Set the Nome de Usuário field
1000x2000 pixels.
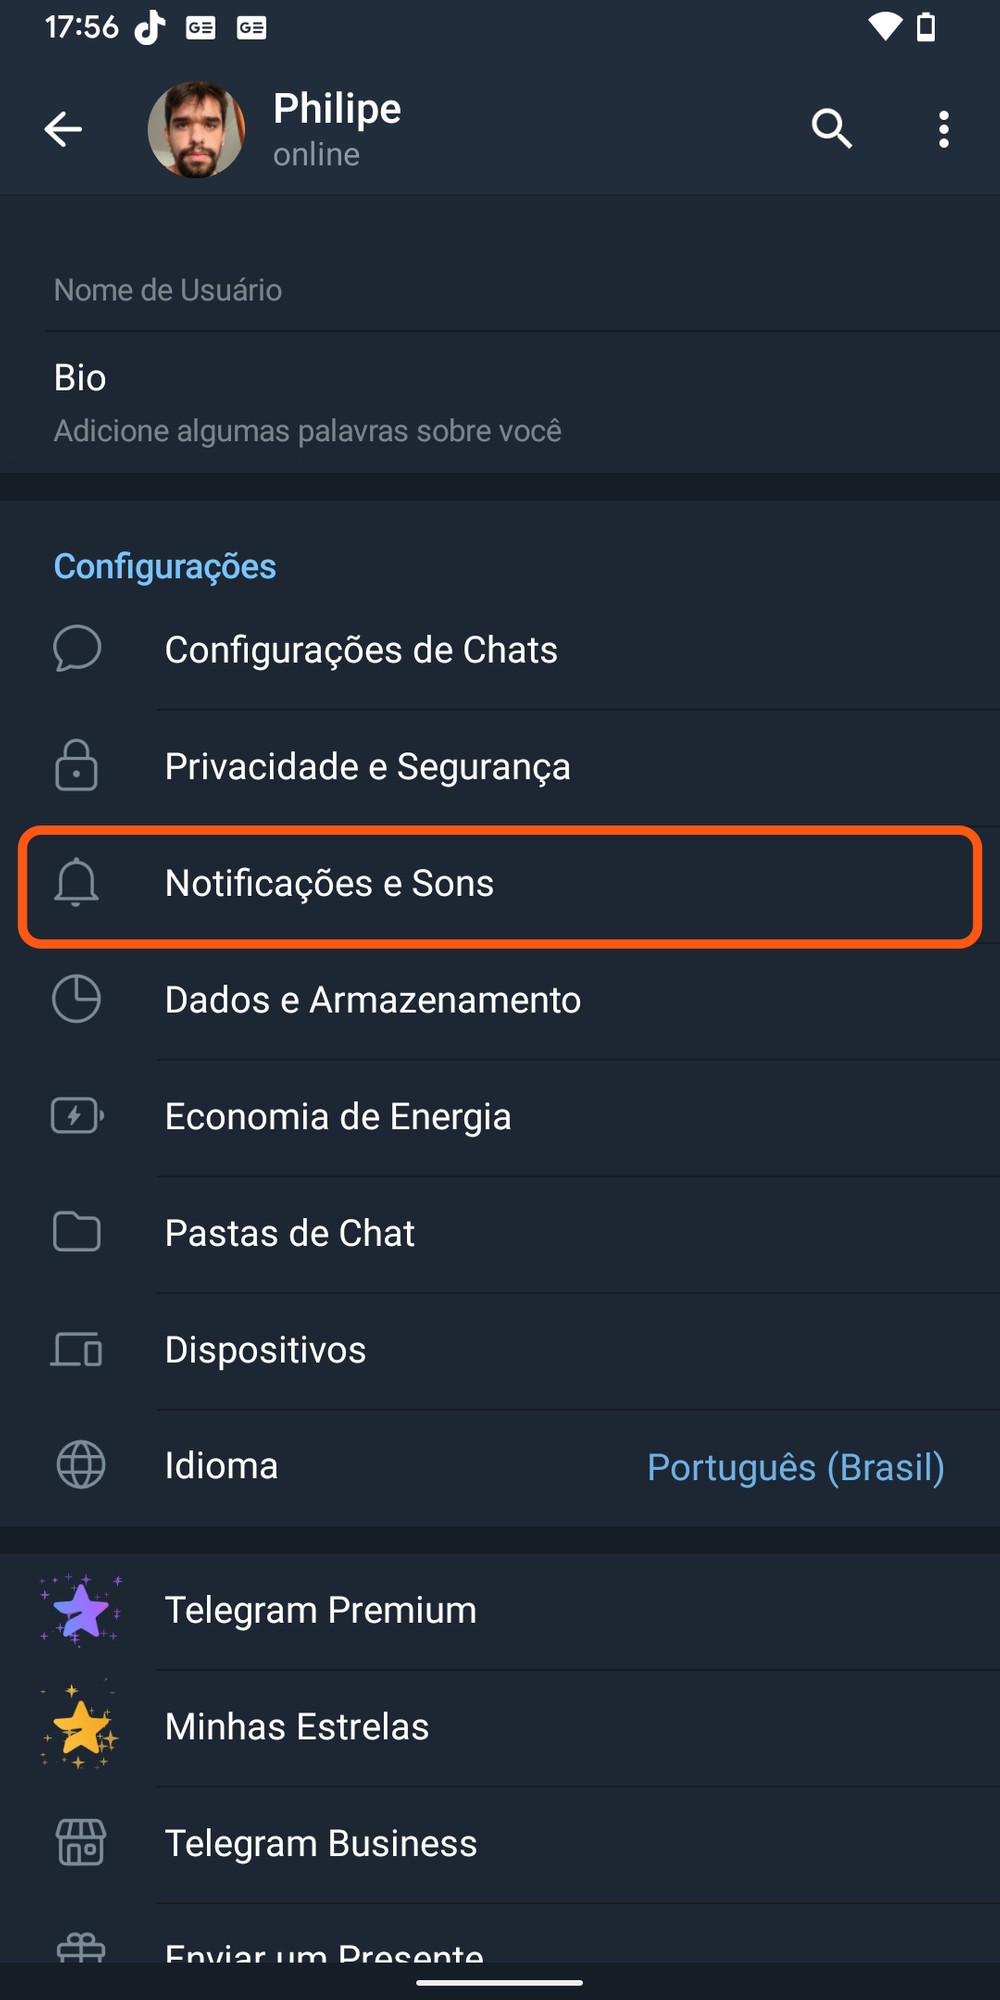click(x=168, y=290)
